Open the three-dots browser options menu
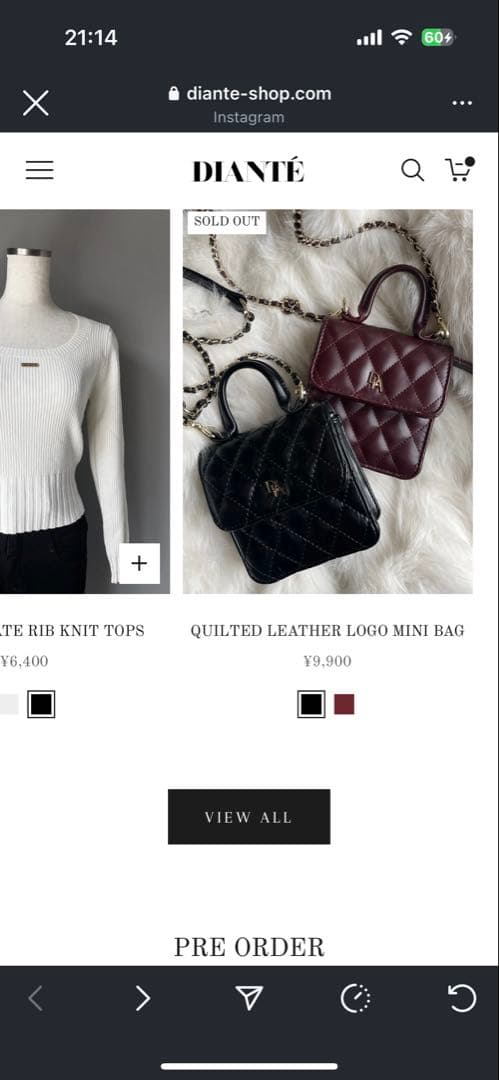This screenshot has width=499, height=1080. pyautogui.click(x=462, y=103)
